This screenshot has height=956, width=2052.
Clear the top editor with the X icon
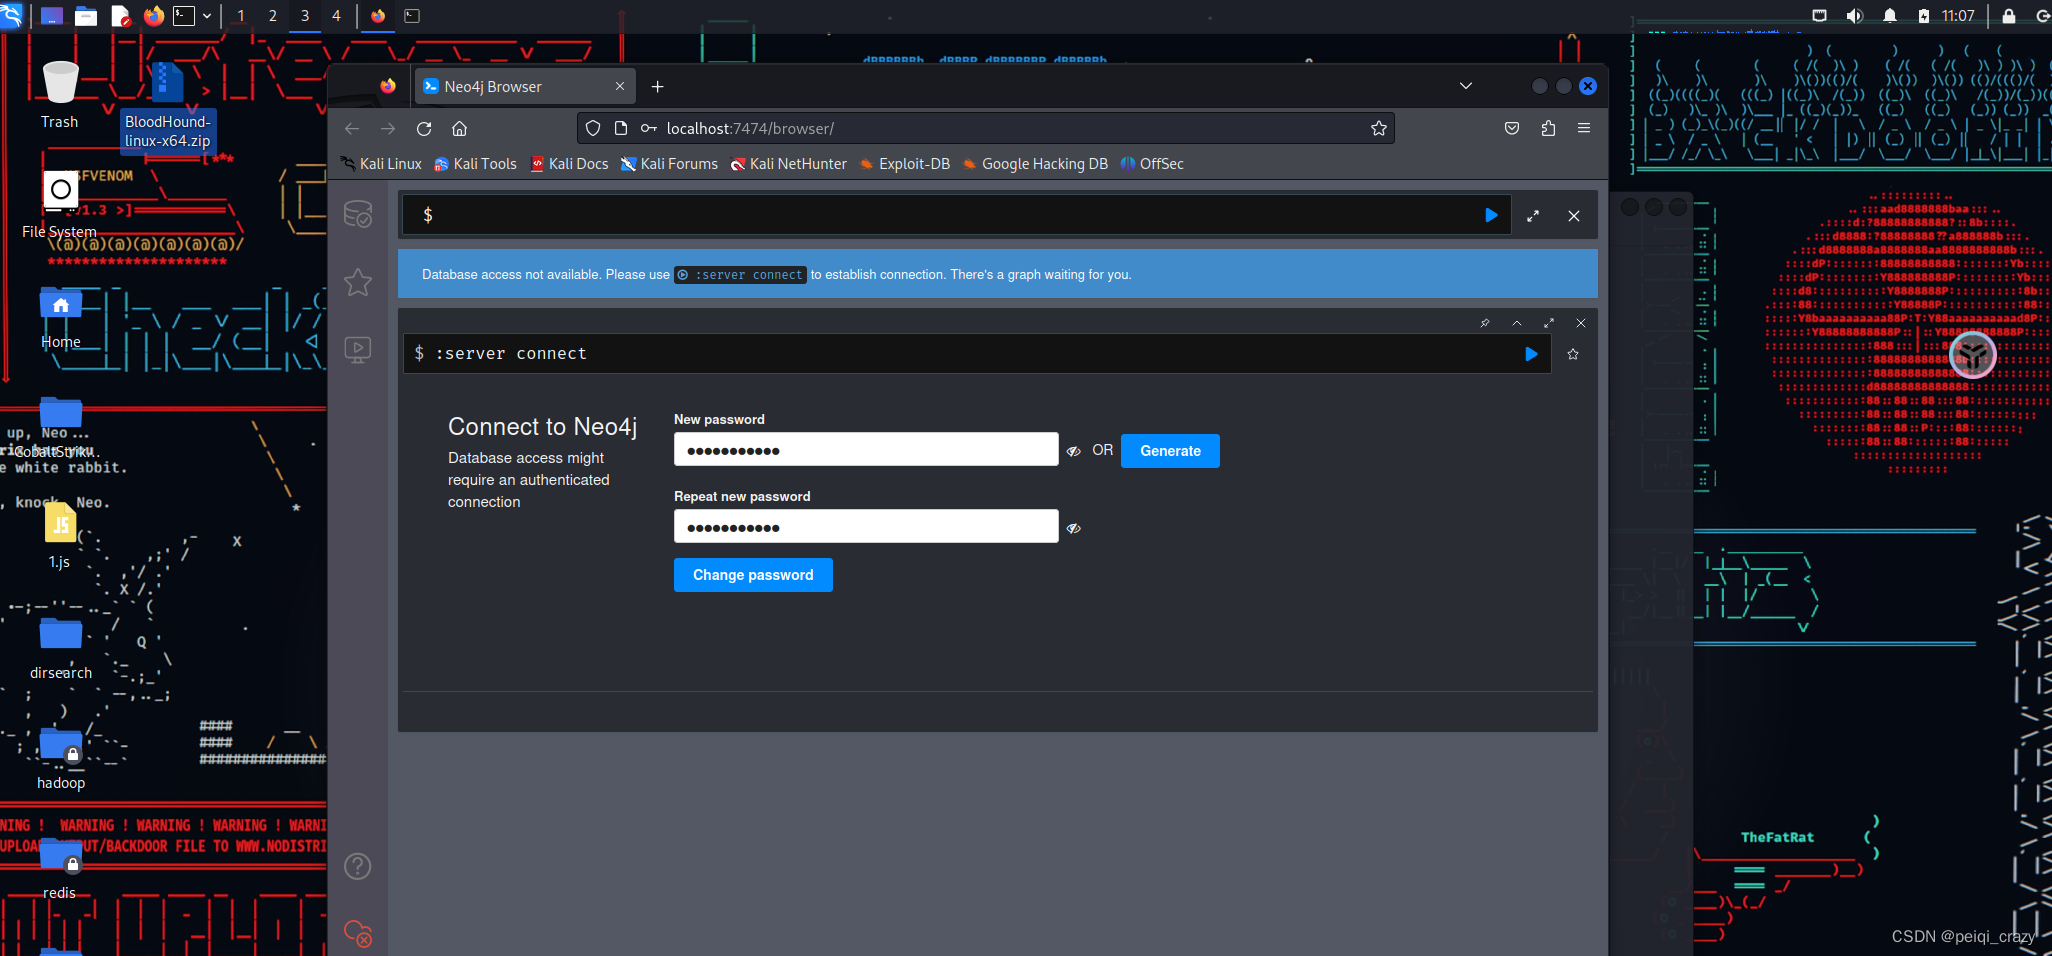tap(1574, 215)
